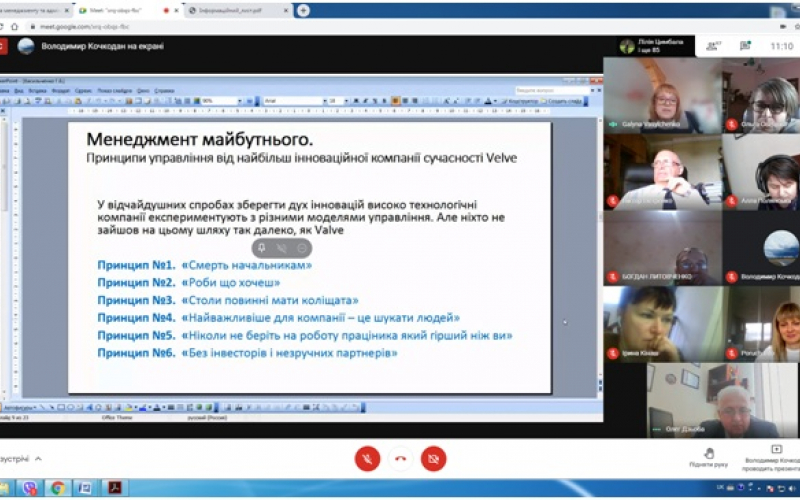
Task: Toggle text shadow formatting
Action: (x=384, y=101)
